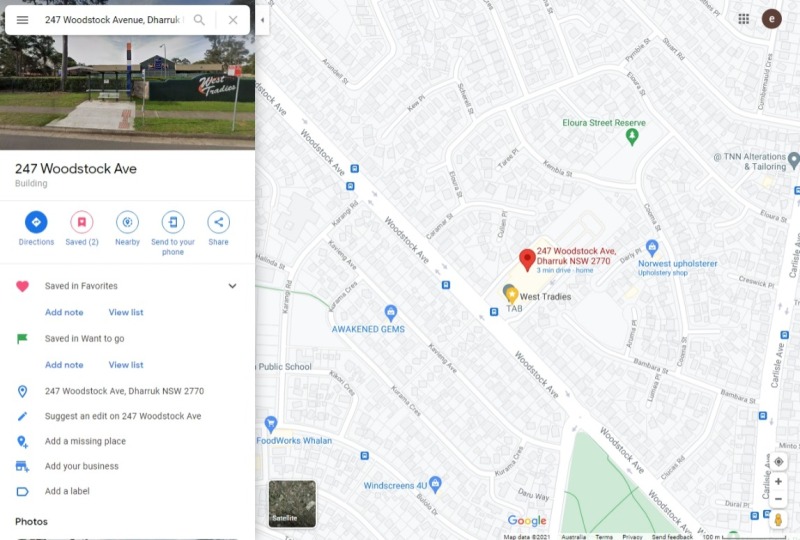Get Directions to 247 Woodstock Ave

[x=36, y=229]
